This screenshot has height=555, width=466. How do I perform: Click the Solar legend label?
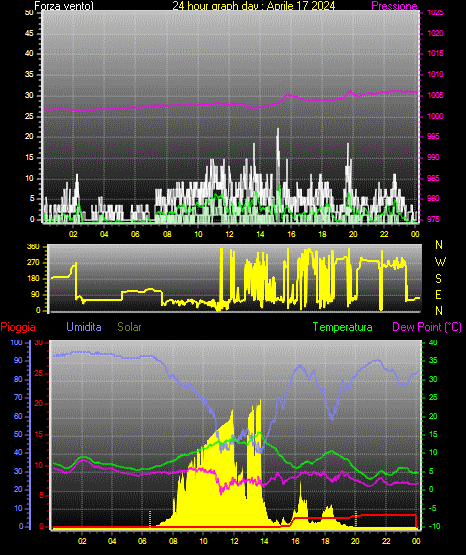pyautogui.click(x=129, y=327)
